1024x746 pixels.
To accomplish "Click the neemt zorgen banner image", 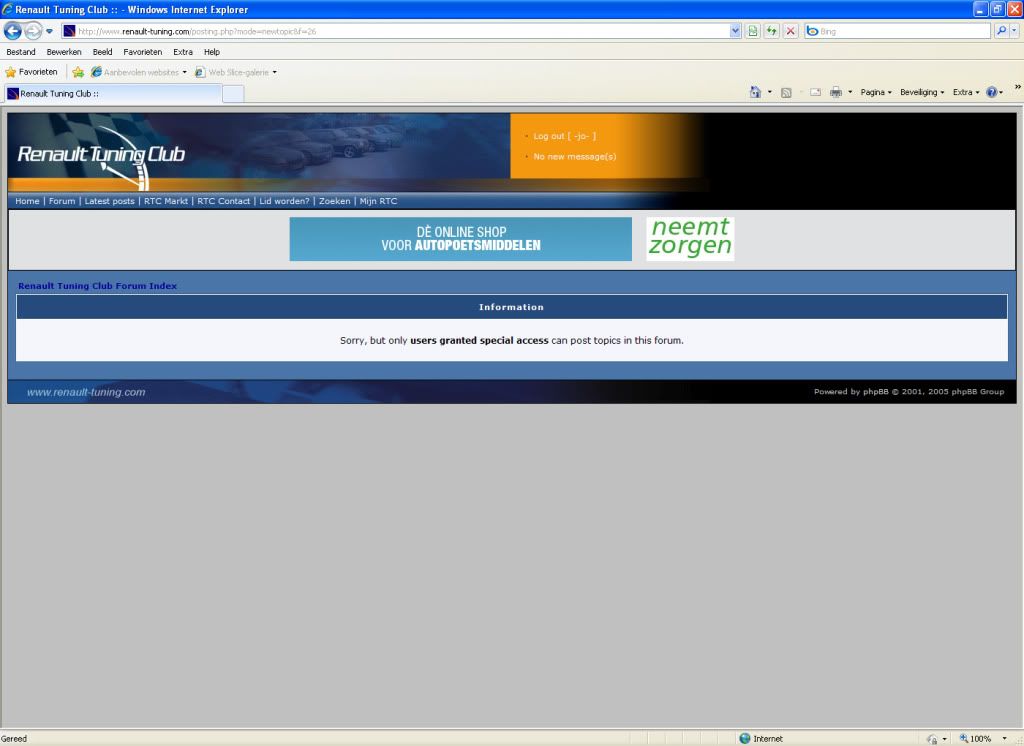I will tap(690, 239).
